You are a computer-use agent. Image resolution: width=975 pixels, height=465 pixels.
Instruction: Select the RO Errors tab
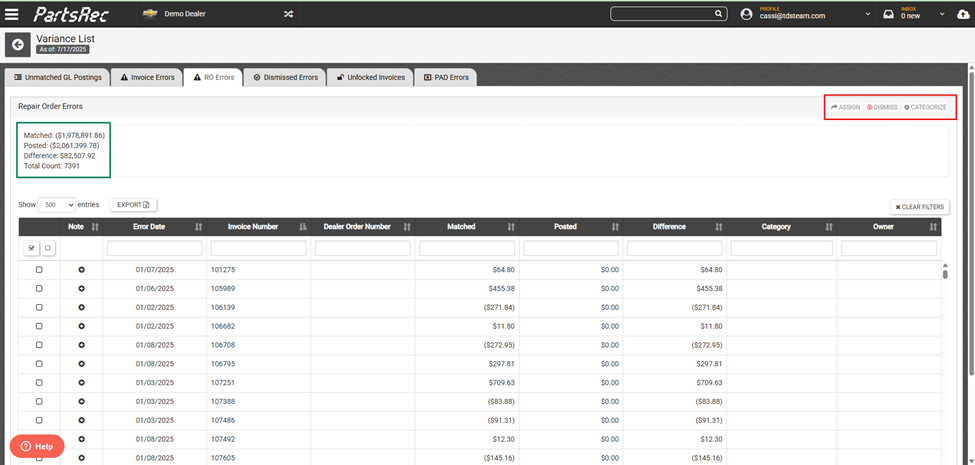[x=213, y=78]
